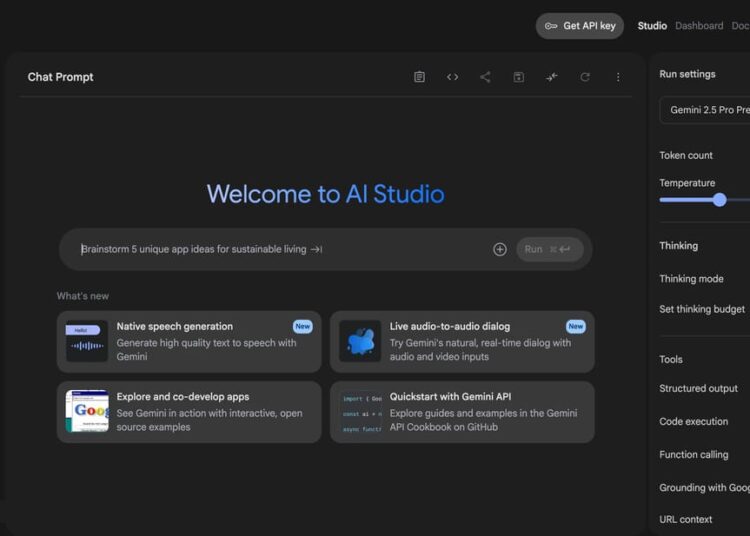Click the Chat Prompt title
750x536 pixels.
click(61, 77)
